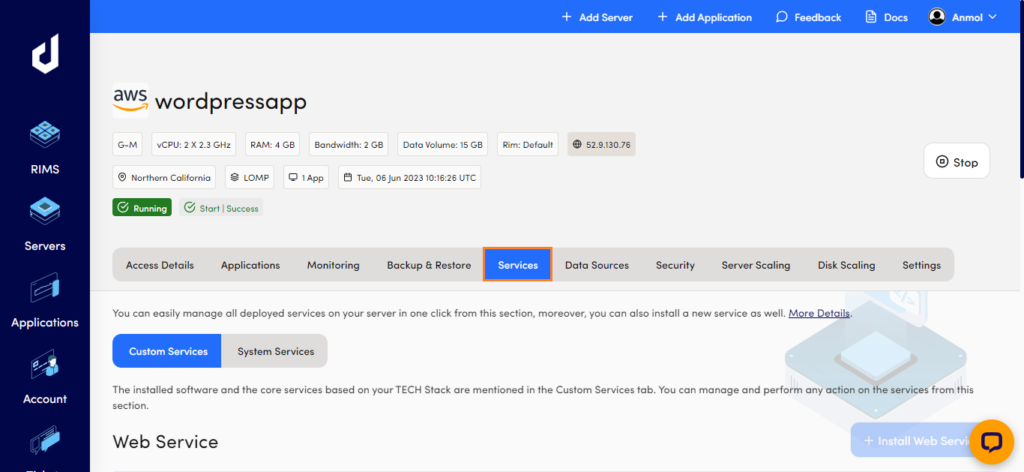Viewport: 1024px width, 472px height.
Task: Click the wordpressapp server title
Action: point(231,102)
